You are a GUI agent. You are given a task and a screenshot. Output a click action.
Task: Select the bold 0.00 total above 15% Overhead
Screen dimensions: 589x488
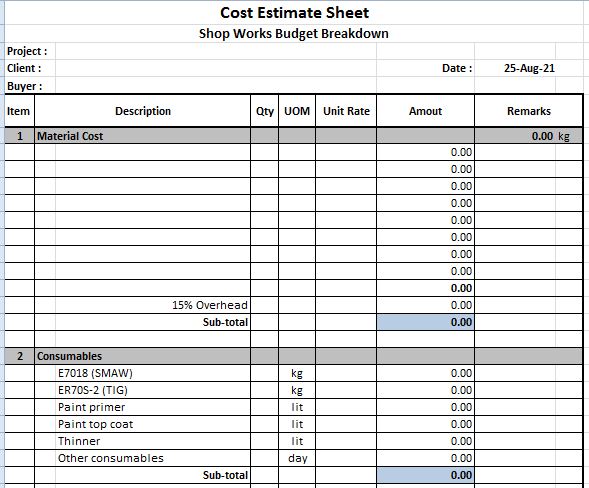pyautogui.click(x=426, y=288)
